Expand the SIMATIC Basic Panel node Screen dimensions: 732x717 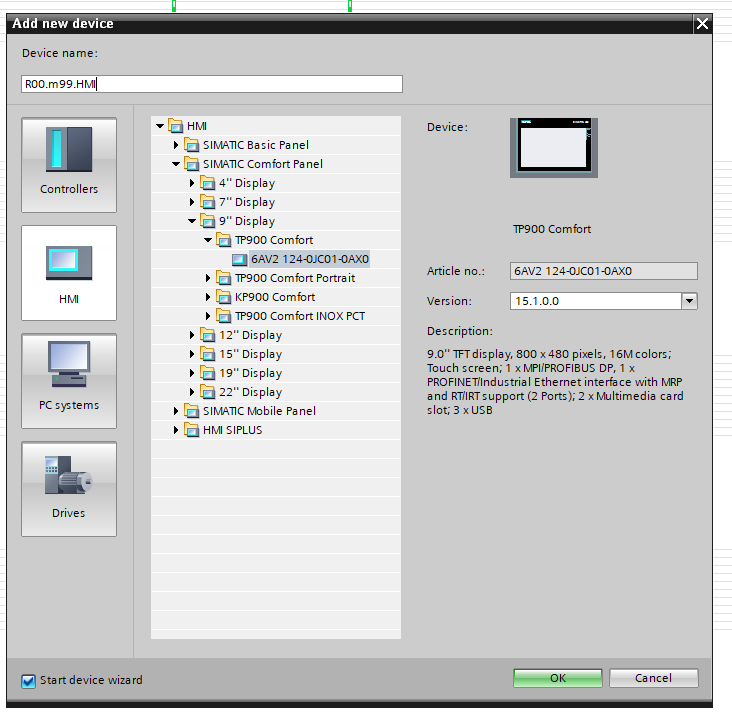coord(176,145)
